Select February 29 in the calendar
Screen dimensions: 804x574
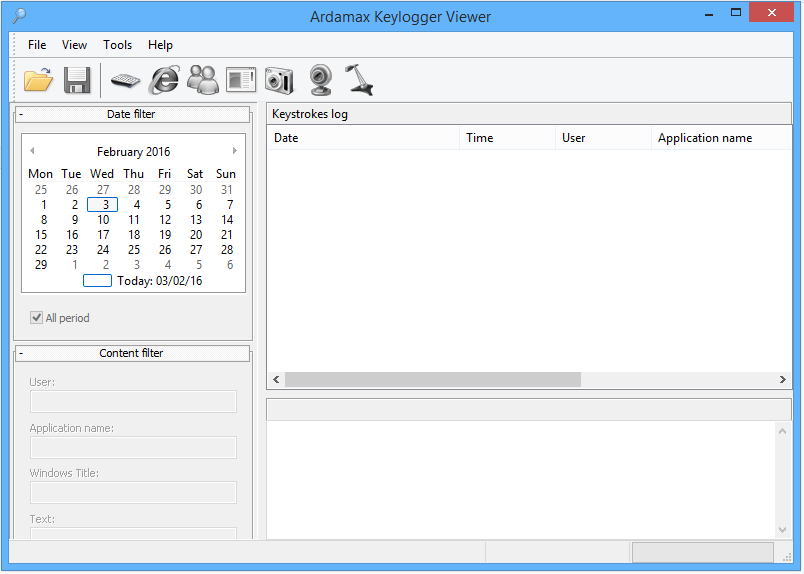41,265
